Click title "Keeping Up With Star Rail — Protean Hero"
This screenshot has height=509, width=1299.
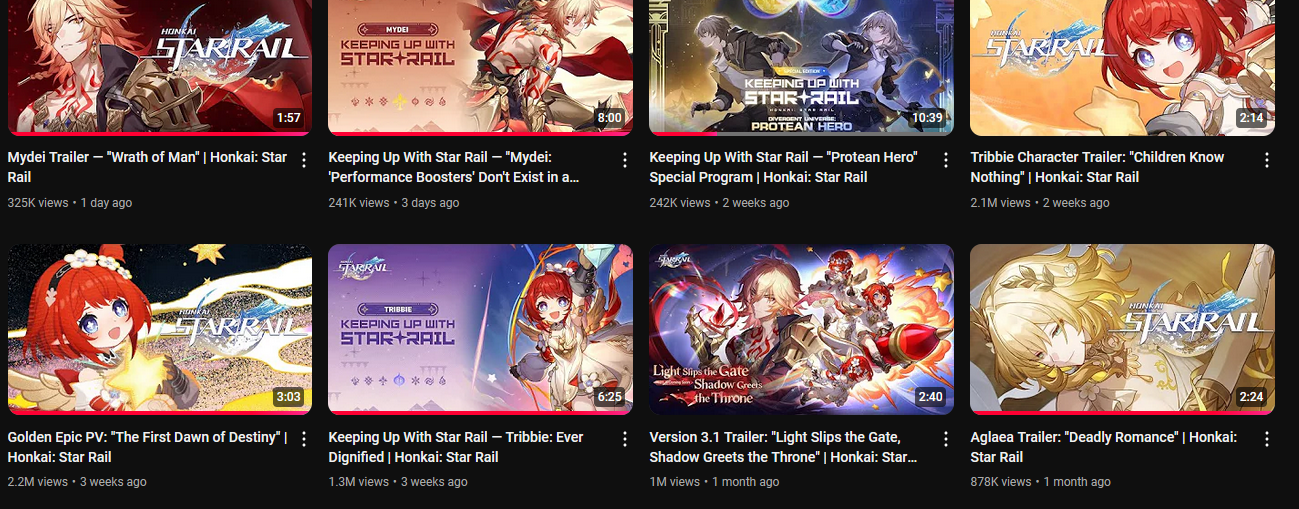point(784,167)
